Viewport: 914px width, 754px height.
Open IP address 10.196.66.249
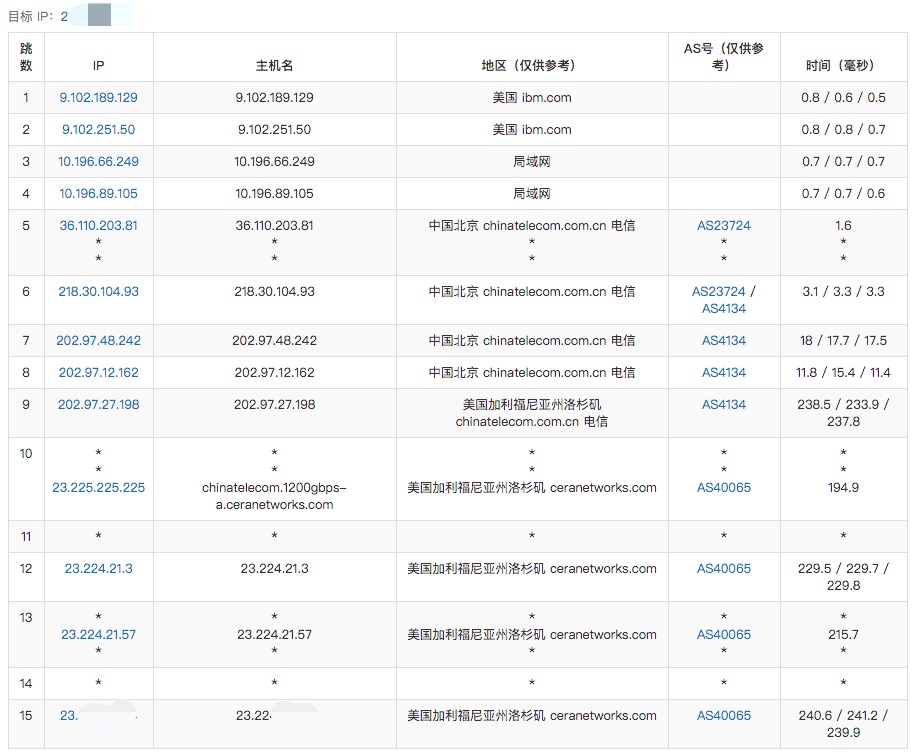click(x=98, y=162)
